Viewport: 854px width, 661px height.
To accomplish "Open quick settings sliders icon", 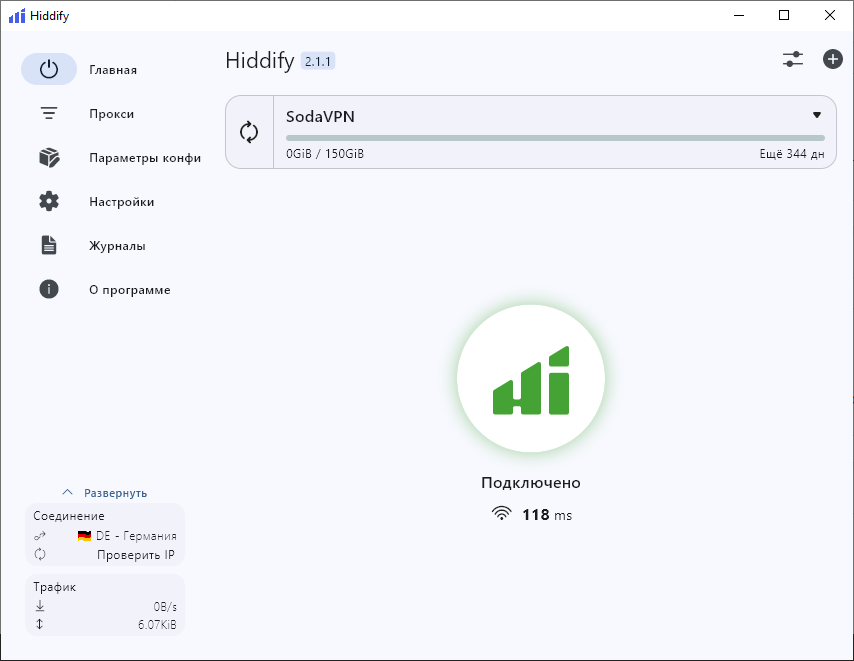I will tap(793, 59).
